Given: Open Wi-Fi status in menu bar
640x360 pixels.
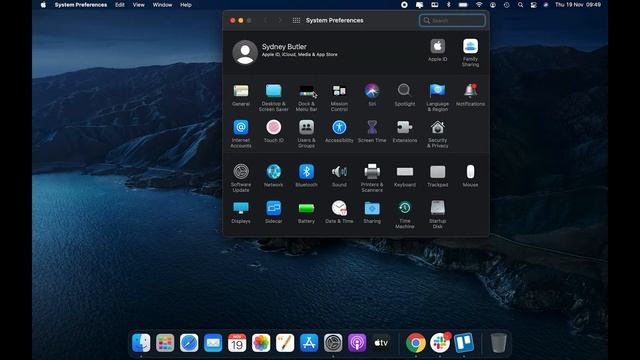Looking at the screenshot, I should point(479,5).
